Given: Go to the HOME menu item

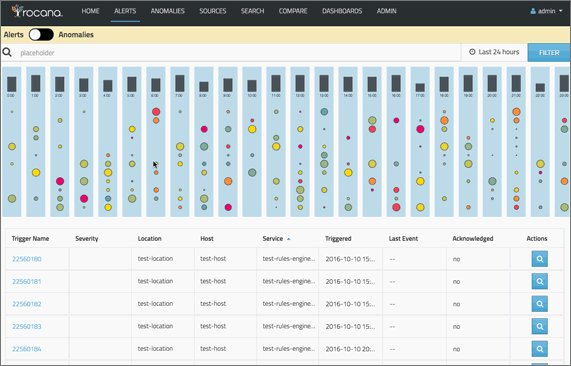Looking at the screenshot, I should click(90, 11).
